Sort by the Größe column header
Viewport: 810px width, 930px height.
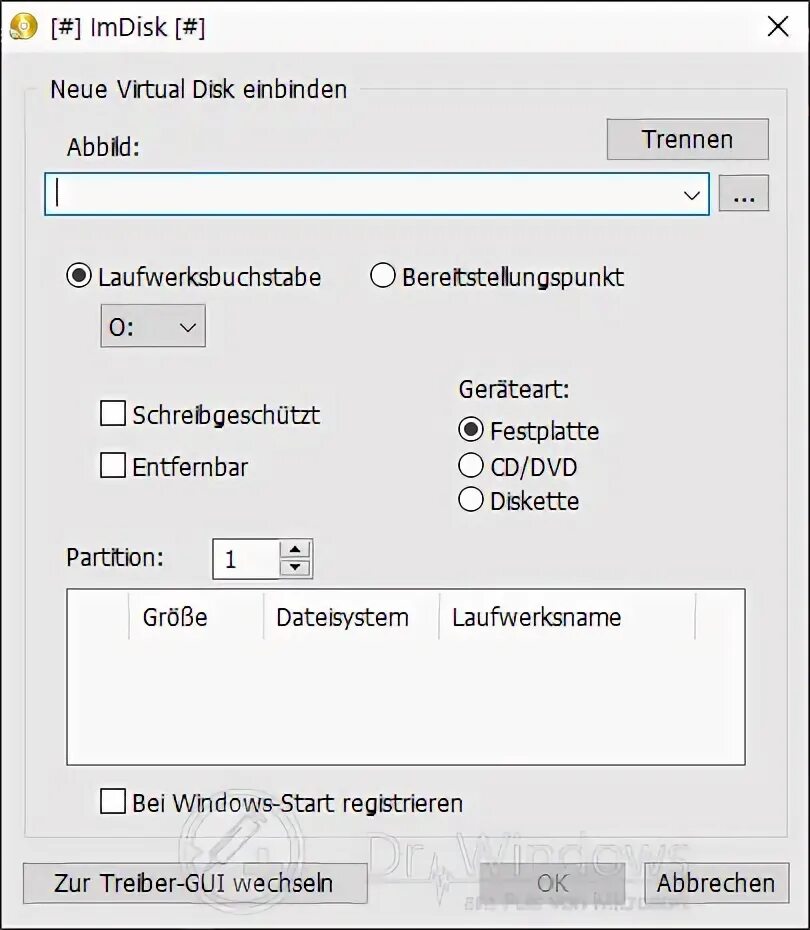(x=196, y=617)
